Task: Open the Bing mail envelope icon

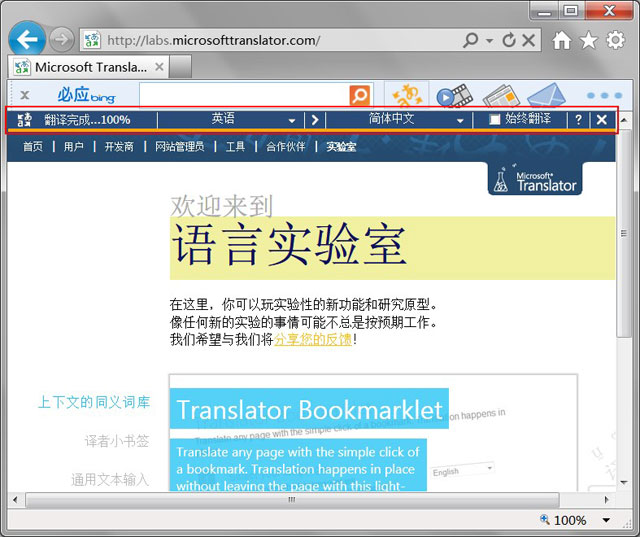Action: (546, 95)
